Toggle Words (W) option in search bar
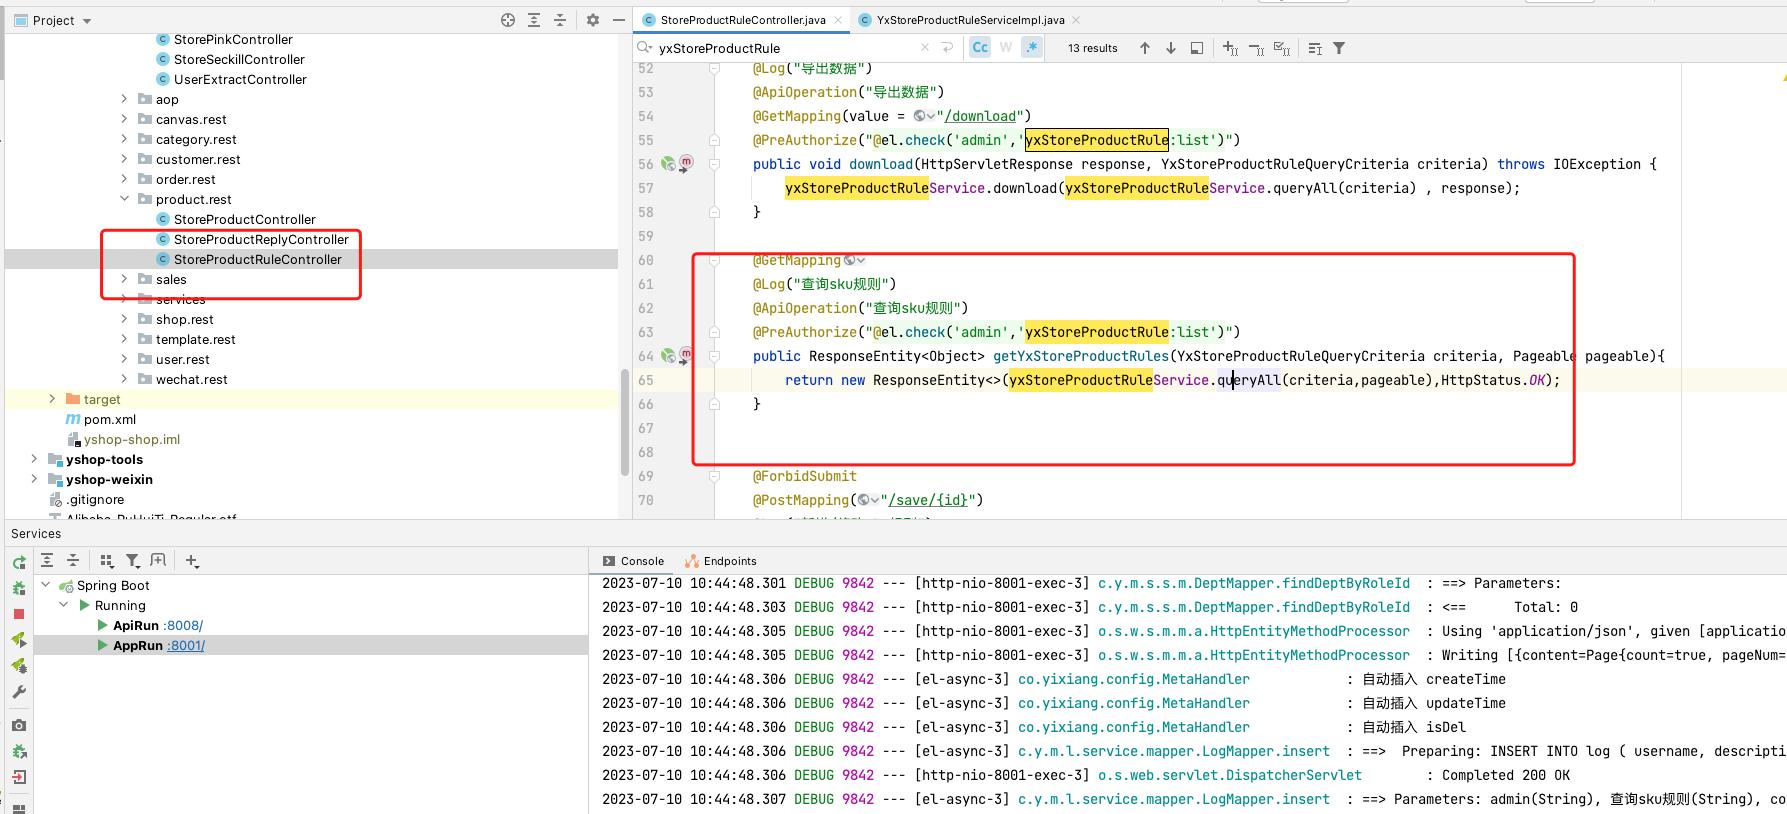This screenshot has height=814, width=1787. pyautogui.click(x=1006, y=47)
